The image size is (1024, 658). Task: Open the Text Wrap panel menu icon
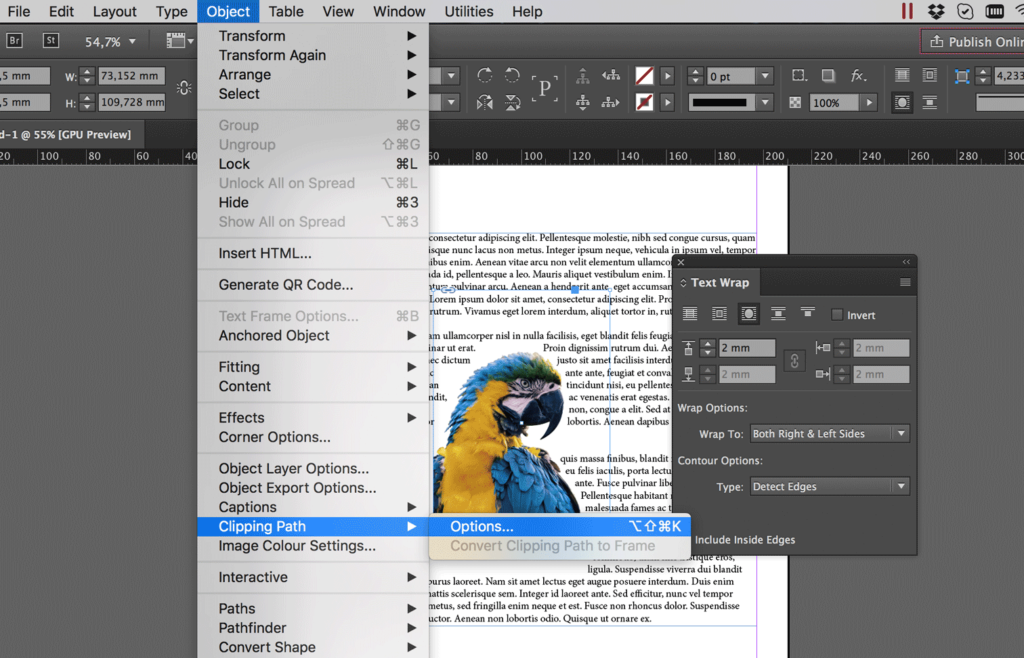coord(908,282)
